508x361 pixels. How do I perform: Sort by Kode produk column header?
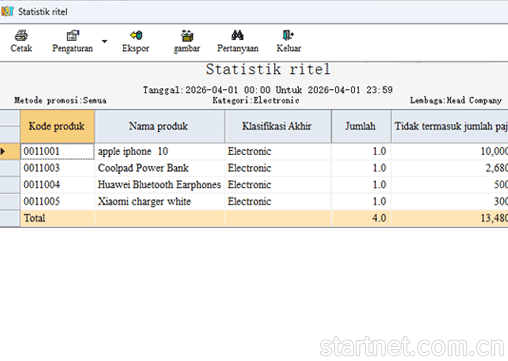point(57,126)
